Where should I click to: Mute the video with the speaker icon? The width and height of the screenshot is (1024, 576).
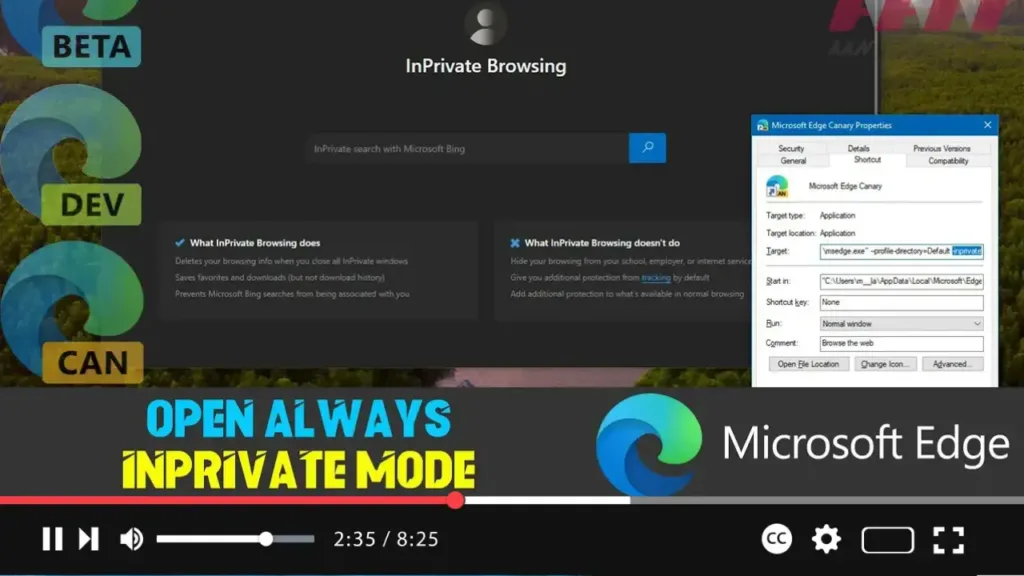tap(131, 539)
